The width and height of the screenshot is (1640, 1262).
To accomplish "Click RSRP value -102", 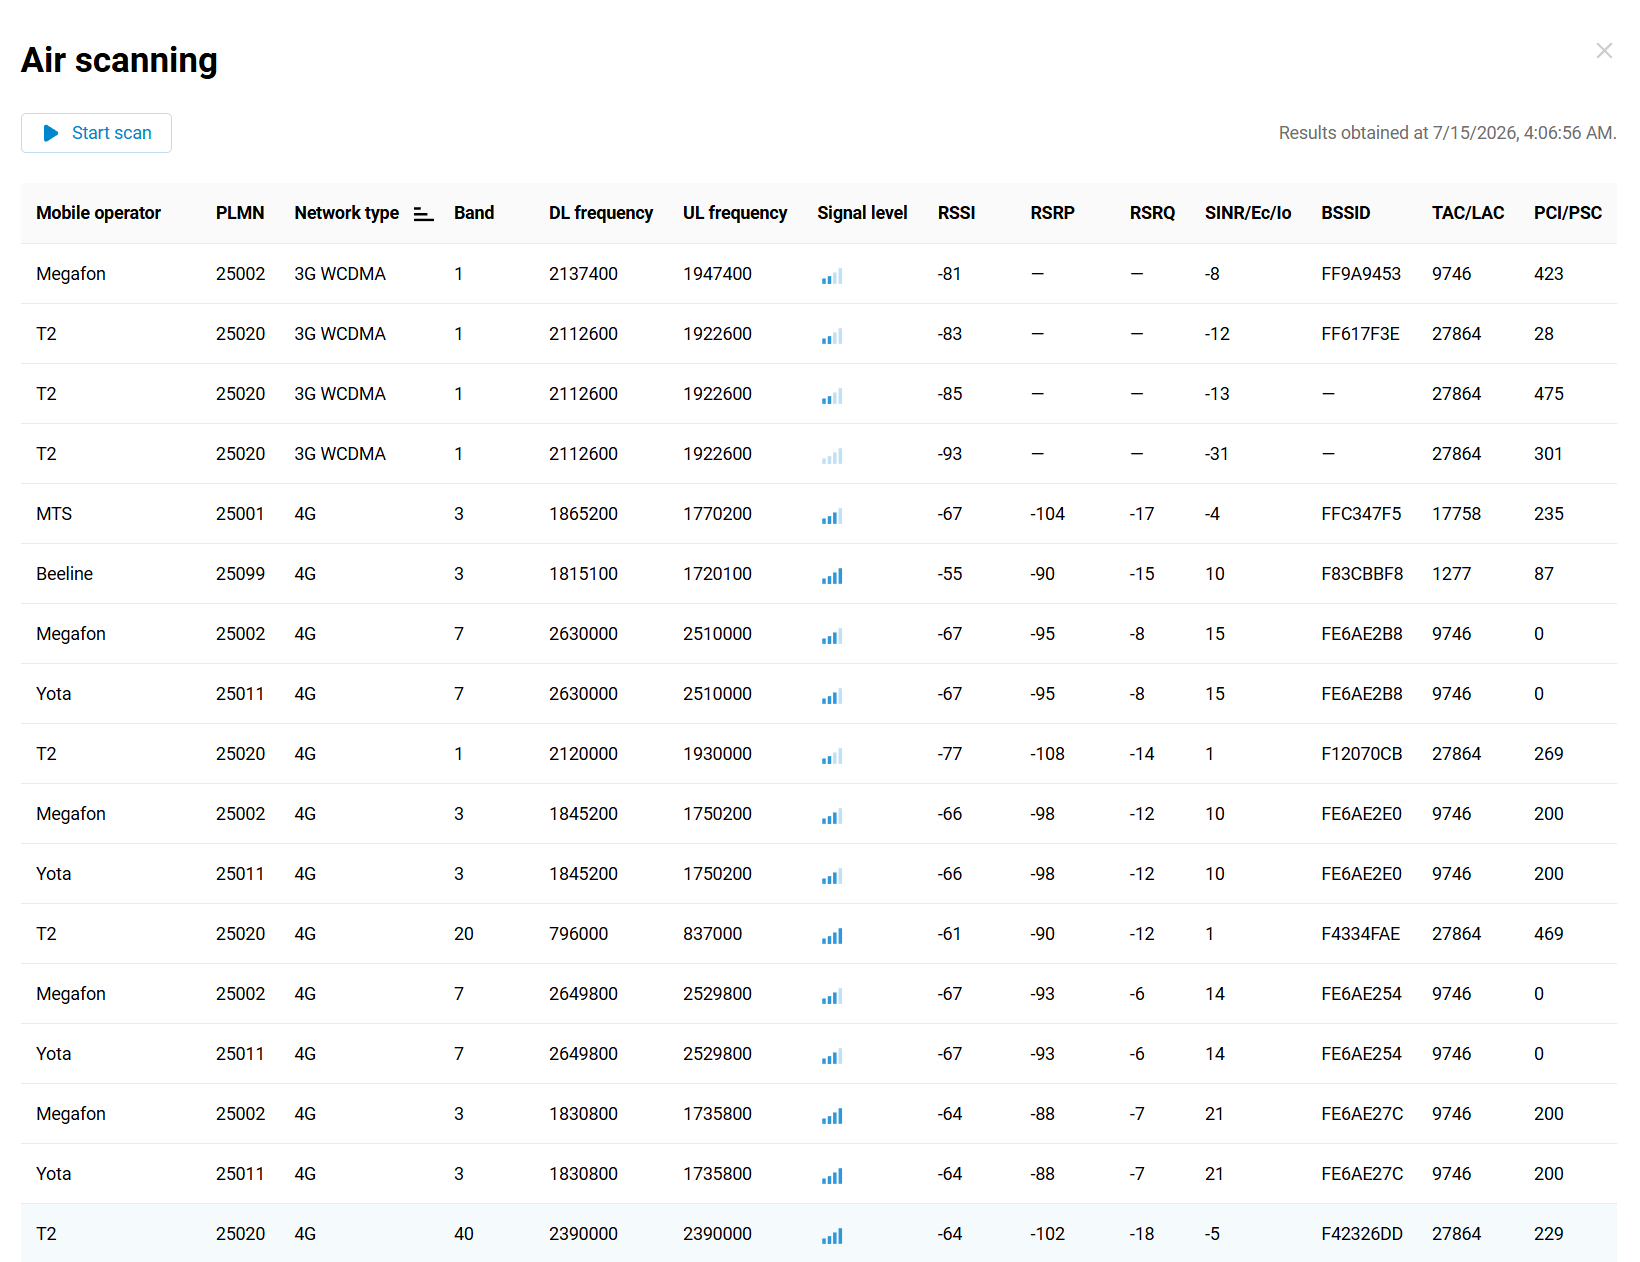I will [1047, 1234].
